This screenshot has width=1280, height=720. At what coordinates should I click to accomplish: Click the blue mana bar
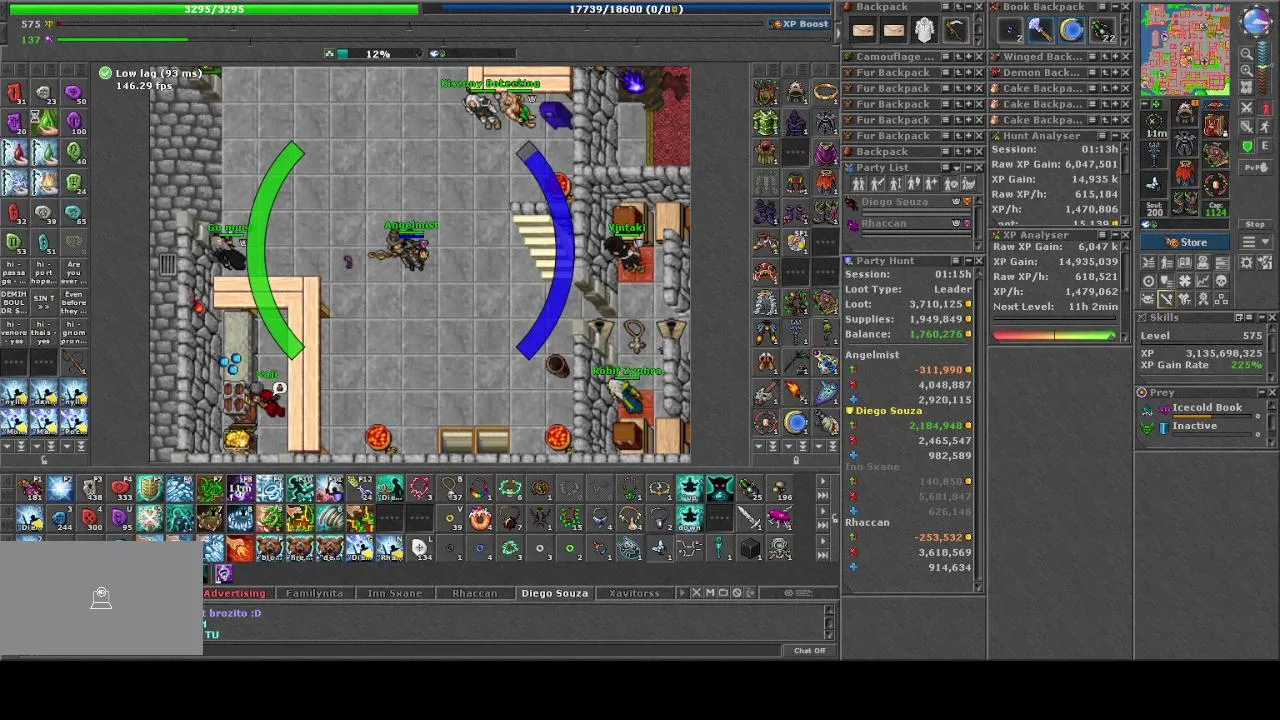626,9
